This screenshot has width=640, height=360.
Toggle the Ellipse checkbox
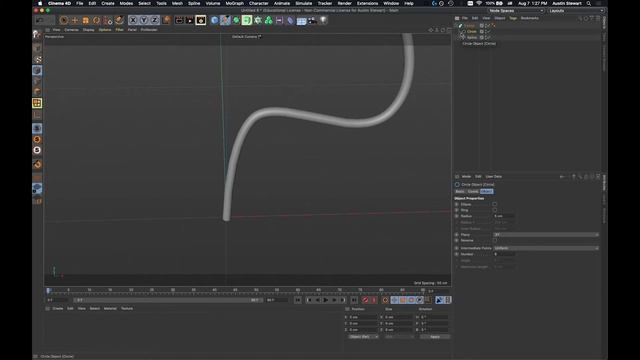coord(495,204)
